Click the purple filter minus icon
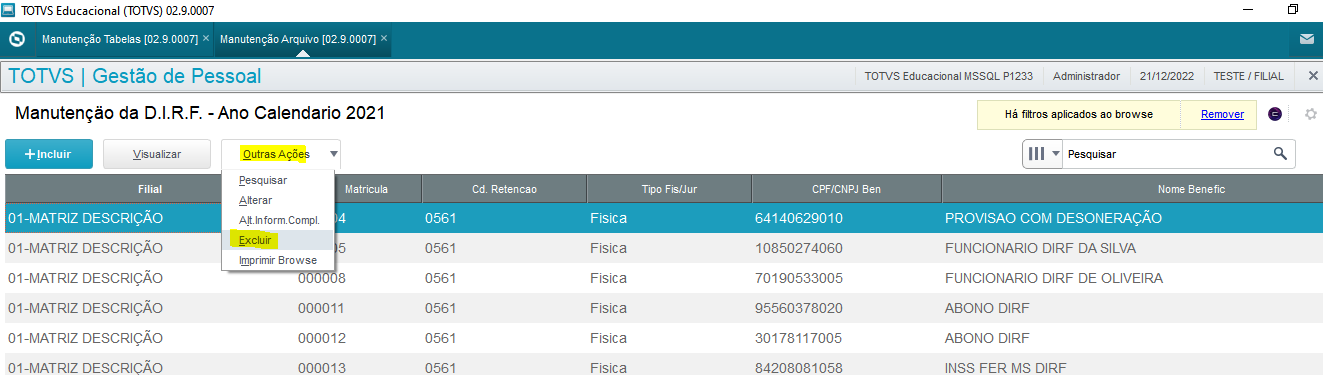Viewport: 1323px width, 375px height. (1275, 114)
